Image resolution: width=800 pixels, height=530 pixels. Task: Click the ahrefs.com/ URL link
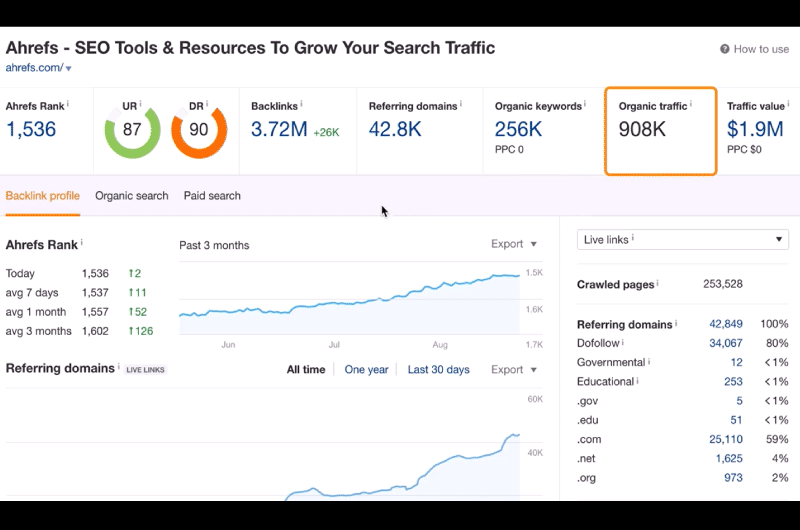[34, 67]
